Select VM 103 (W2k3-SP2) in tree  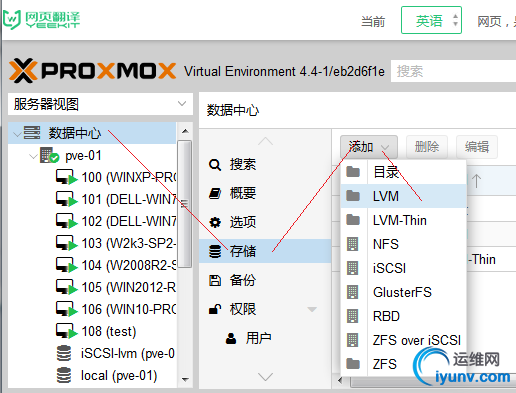tap(129, 243)
